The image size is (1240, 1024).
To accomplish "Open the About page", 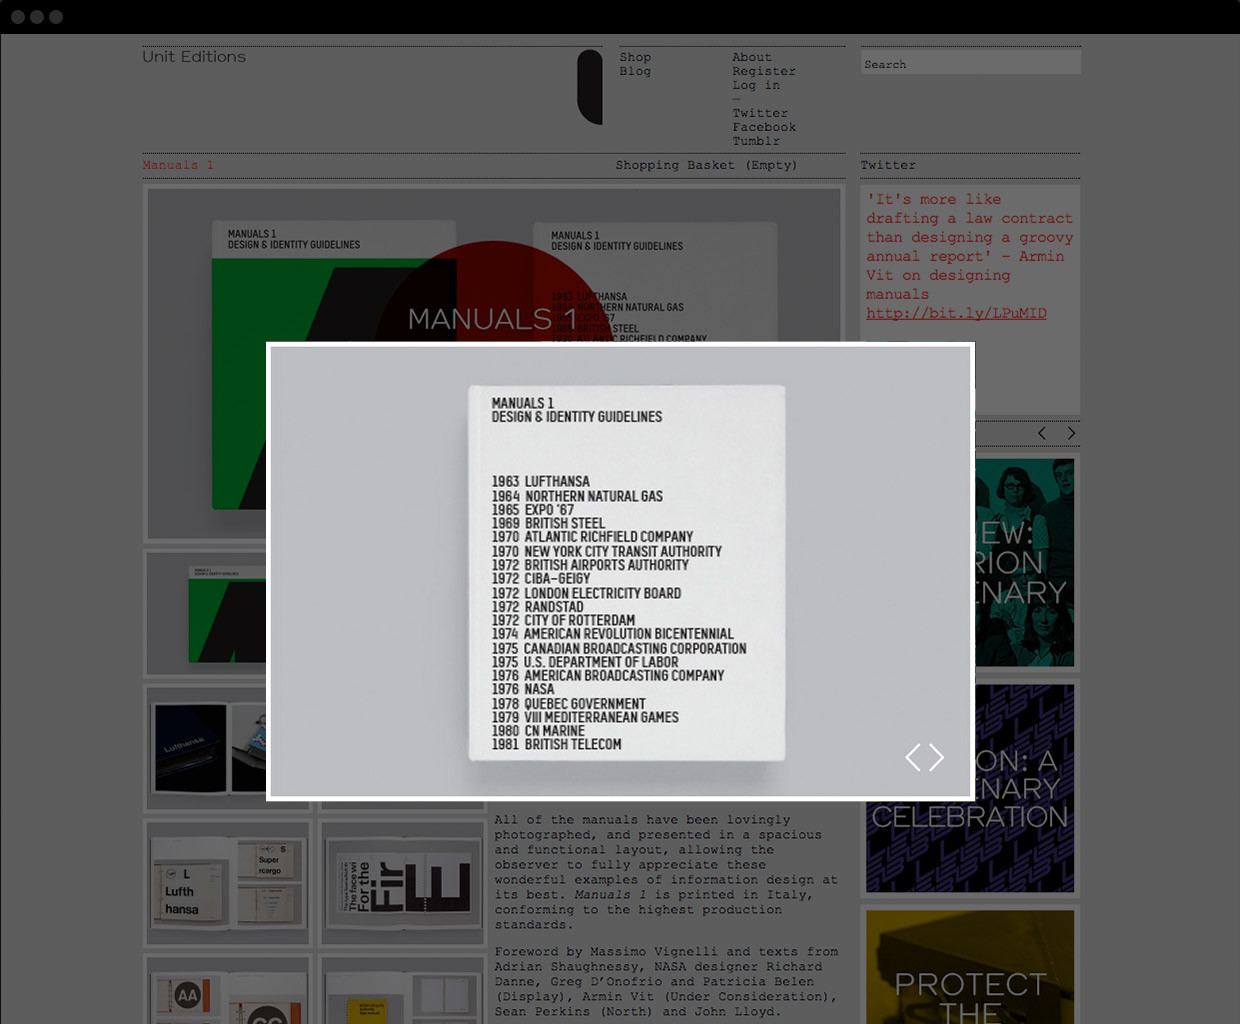I will pyautogui.click(x=752, y=57).
